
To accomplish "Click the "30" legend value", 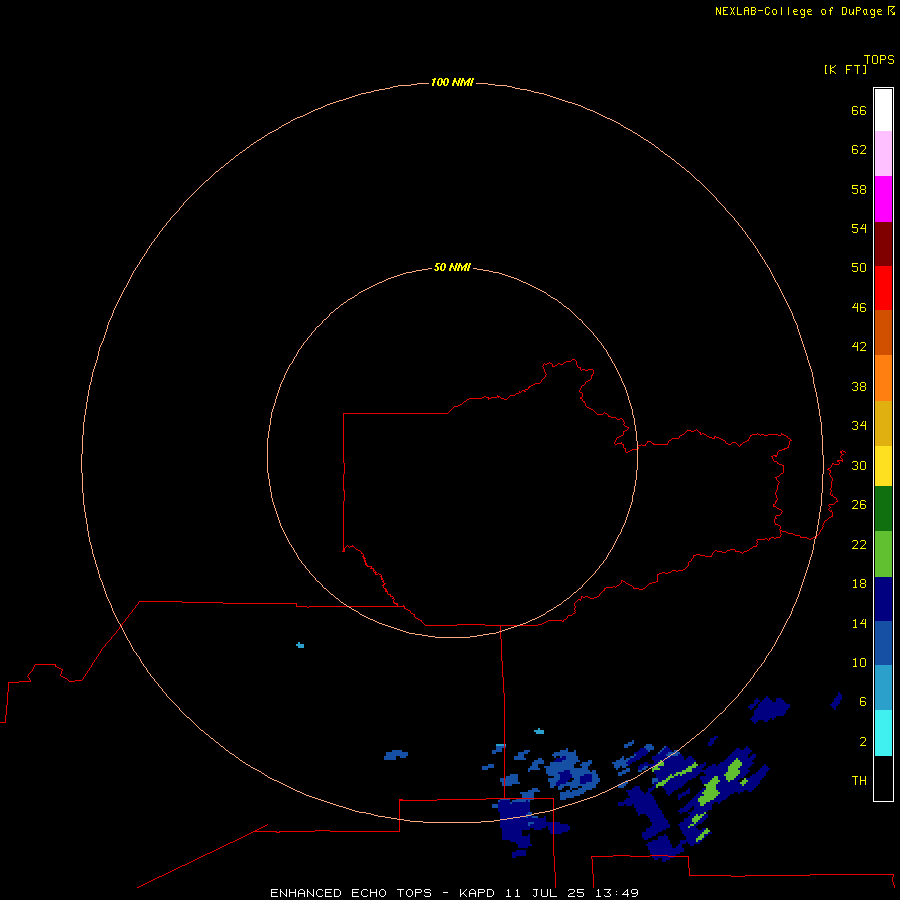I will 859,465.
